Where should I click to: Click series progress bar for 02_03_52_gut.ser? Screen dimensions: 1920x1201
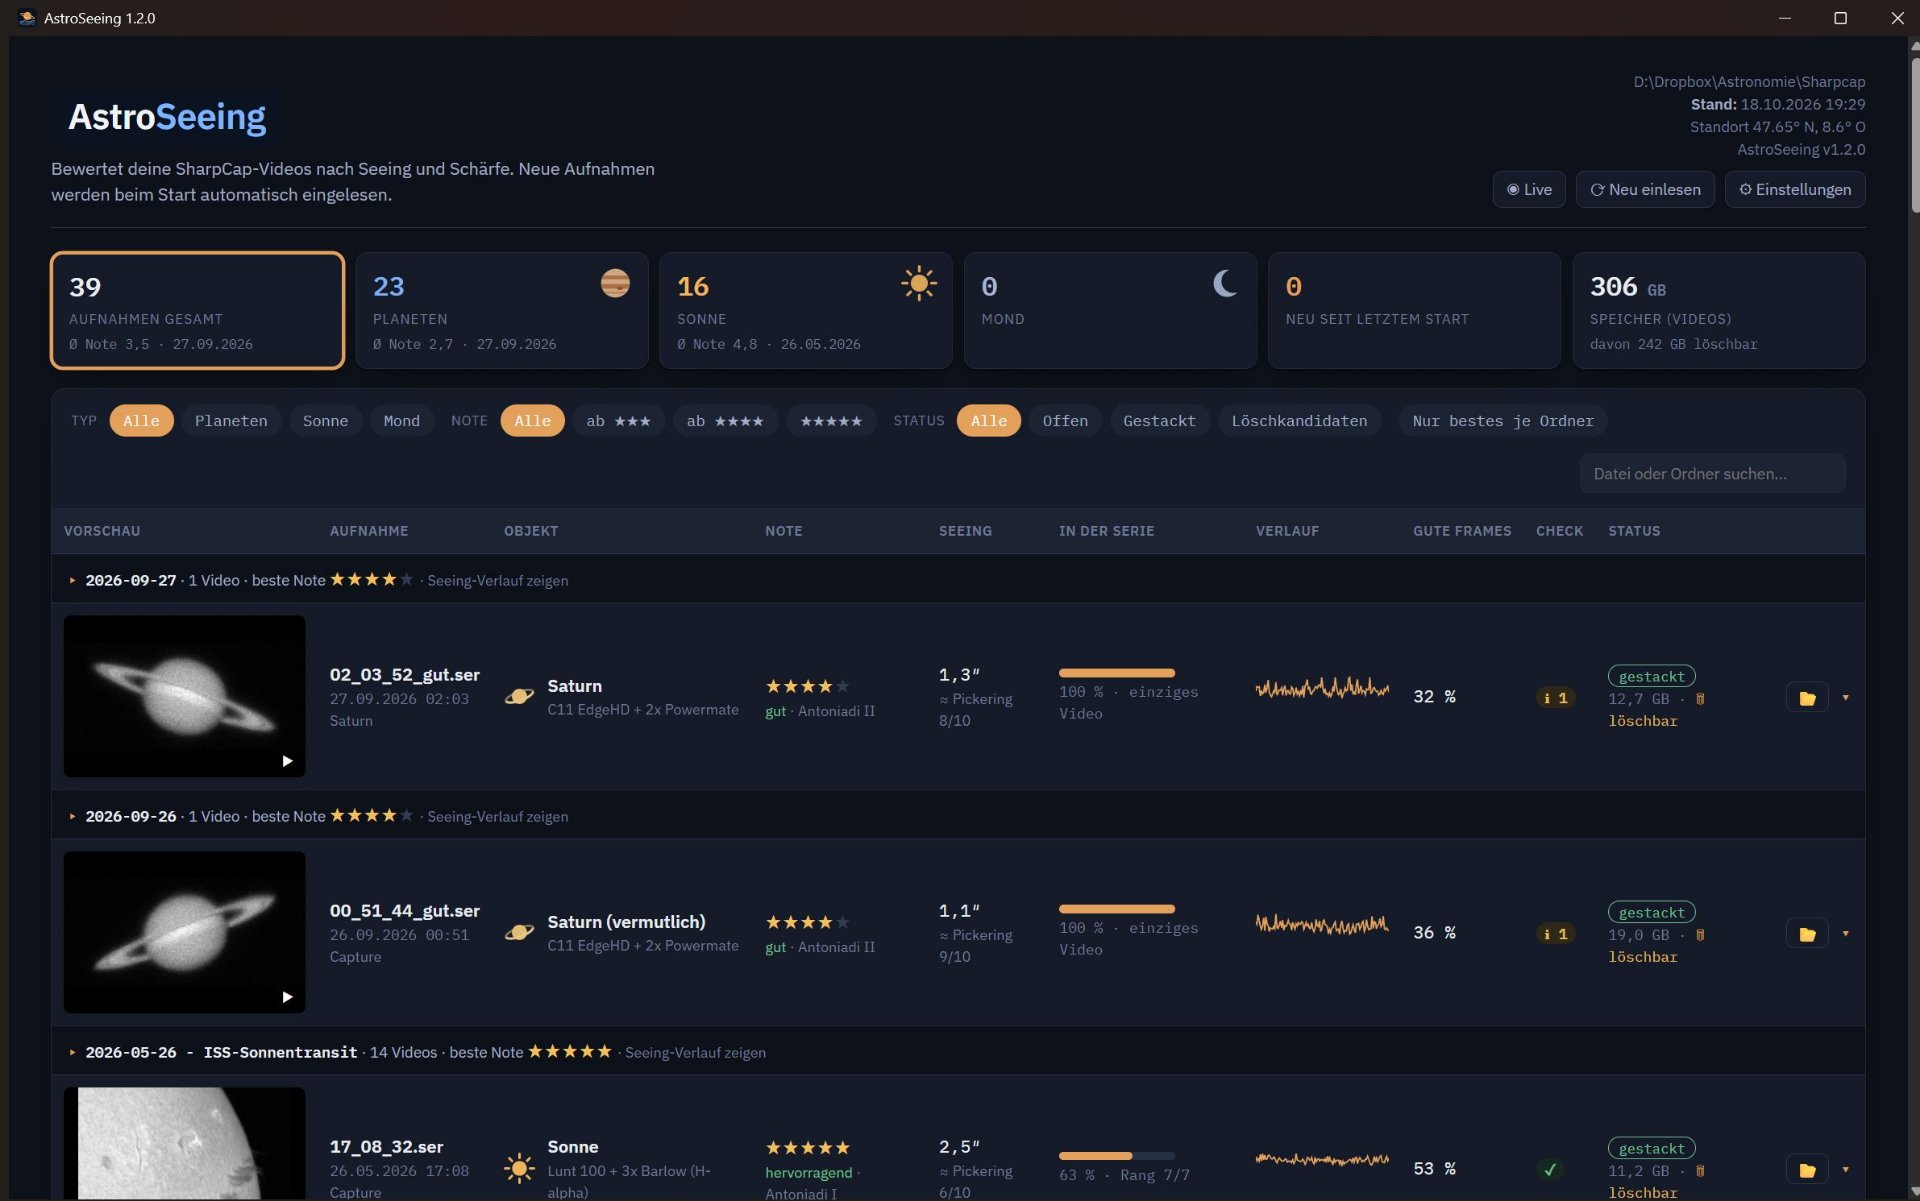click(x=1116, y=673)
